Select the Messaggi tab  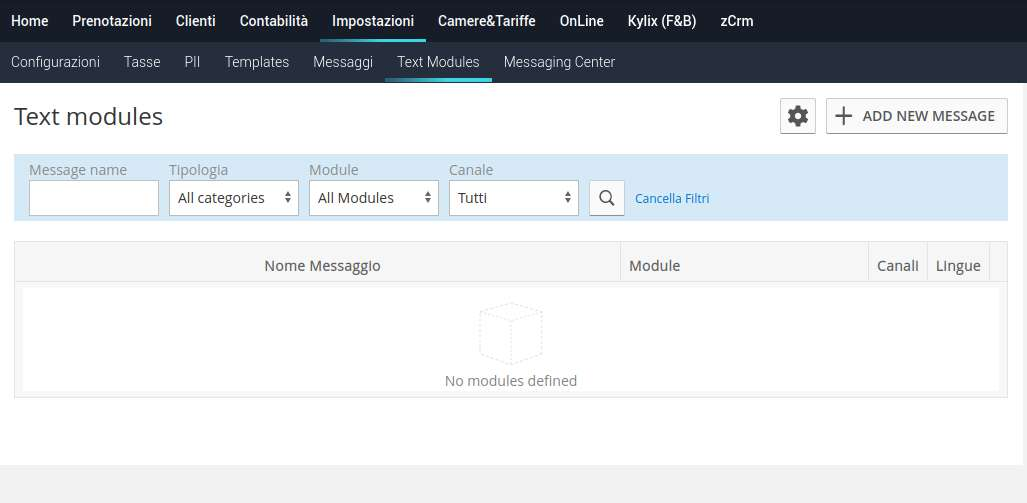point(343,62)
